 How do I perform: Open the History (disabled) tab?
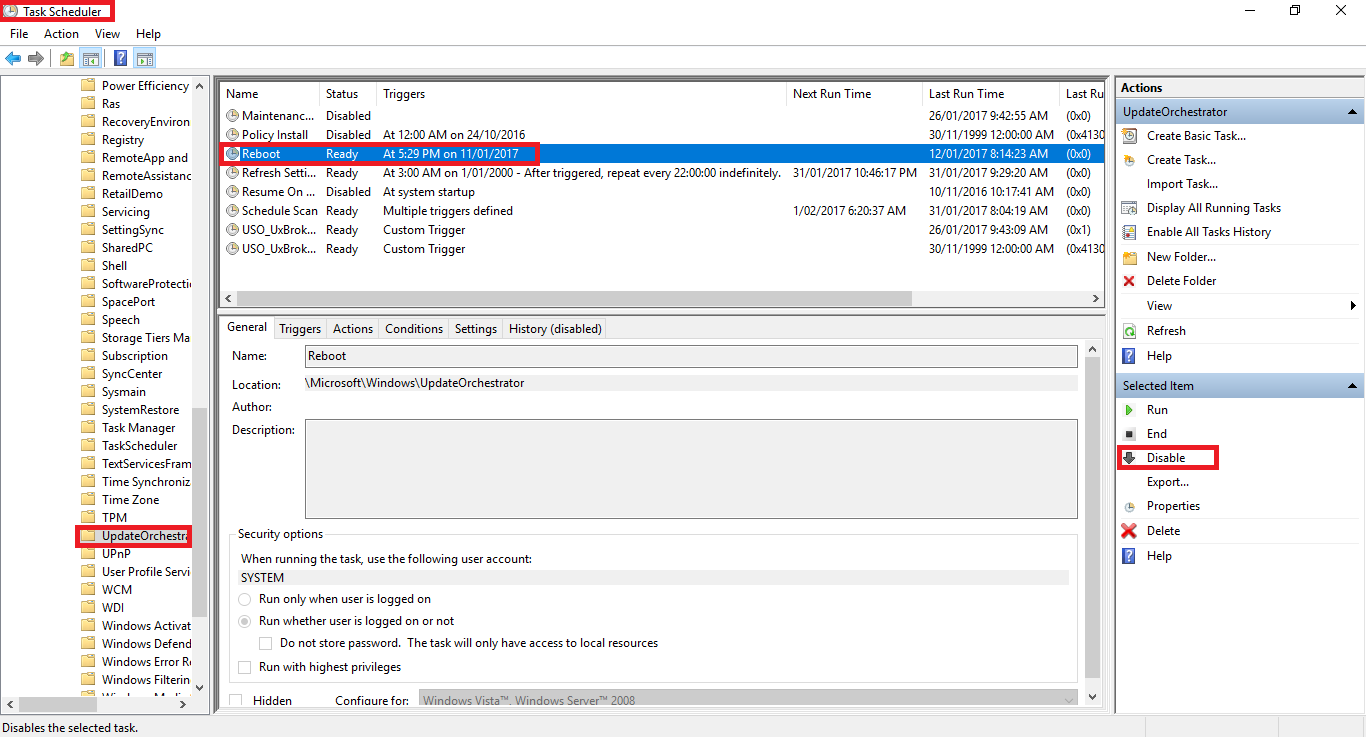pyautogui.click(x=555, y=329)
